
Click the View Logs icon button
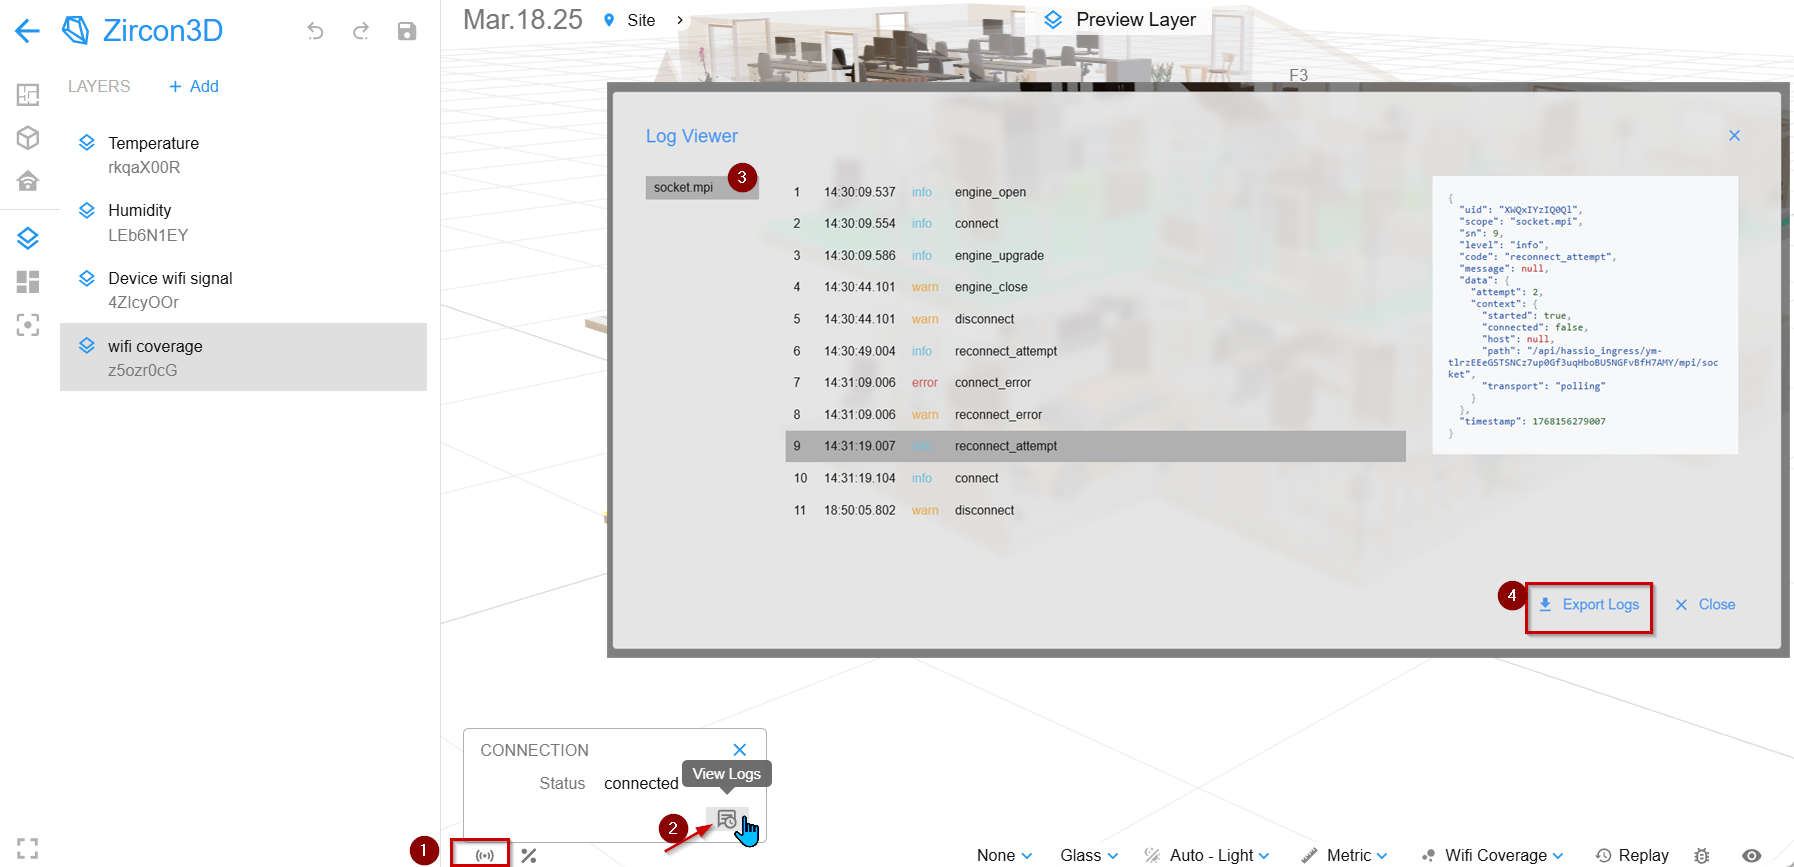tap(727, 820)
